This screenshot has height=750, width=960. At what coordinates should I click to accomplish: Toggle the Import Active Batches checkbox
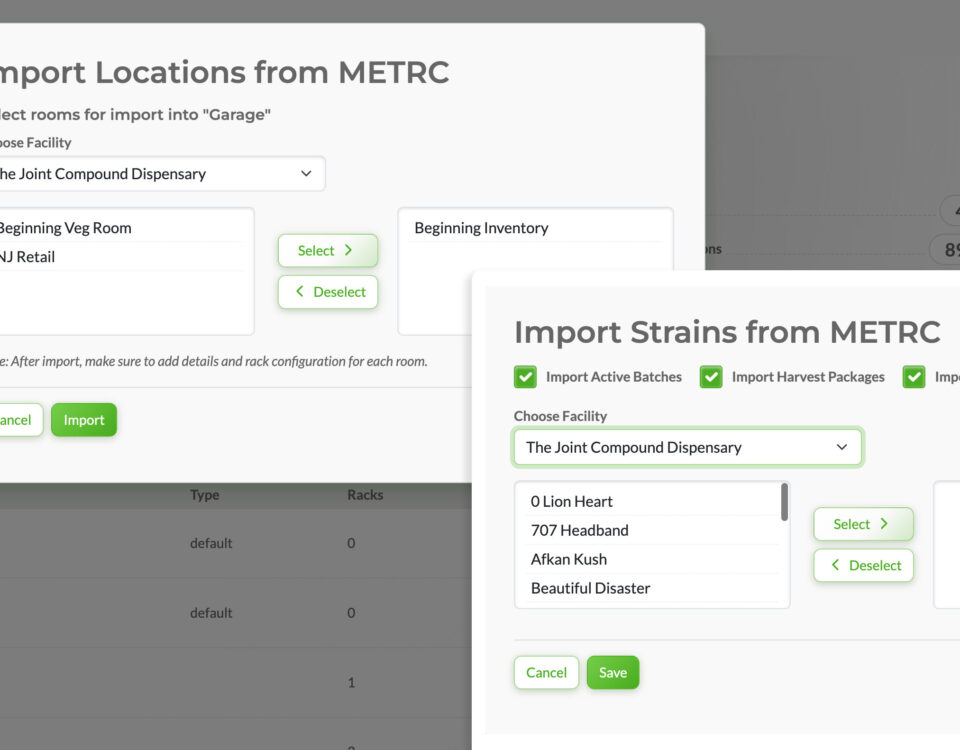coord(525,377)
